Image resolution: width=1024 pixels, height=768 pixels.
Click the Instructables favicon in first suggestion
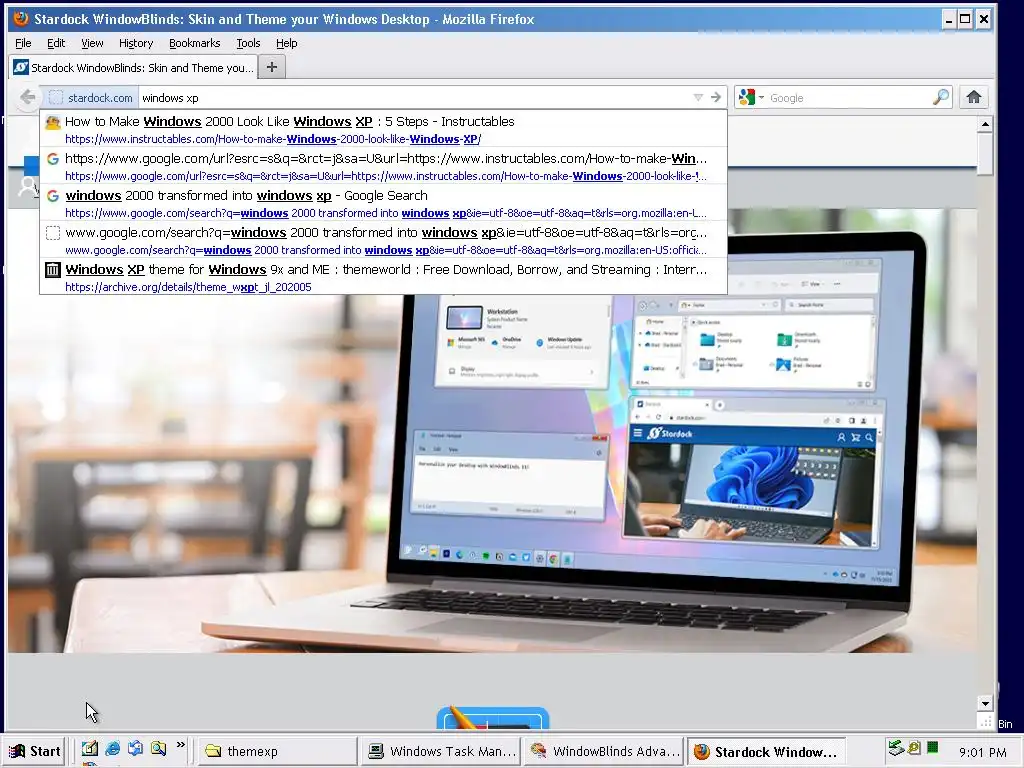pyautogui.click(x=53, y=121)
